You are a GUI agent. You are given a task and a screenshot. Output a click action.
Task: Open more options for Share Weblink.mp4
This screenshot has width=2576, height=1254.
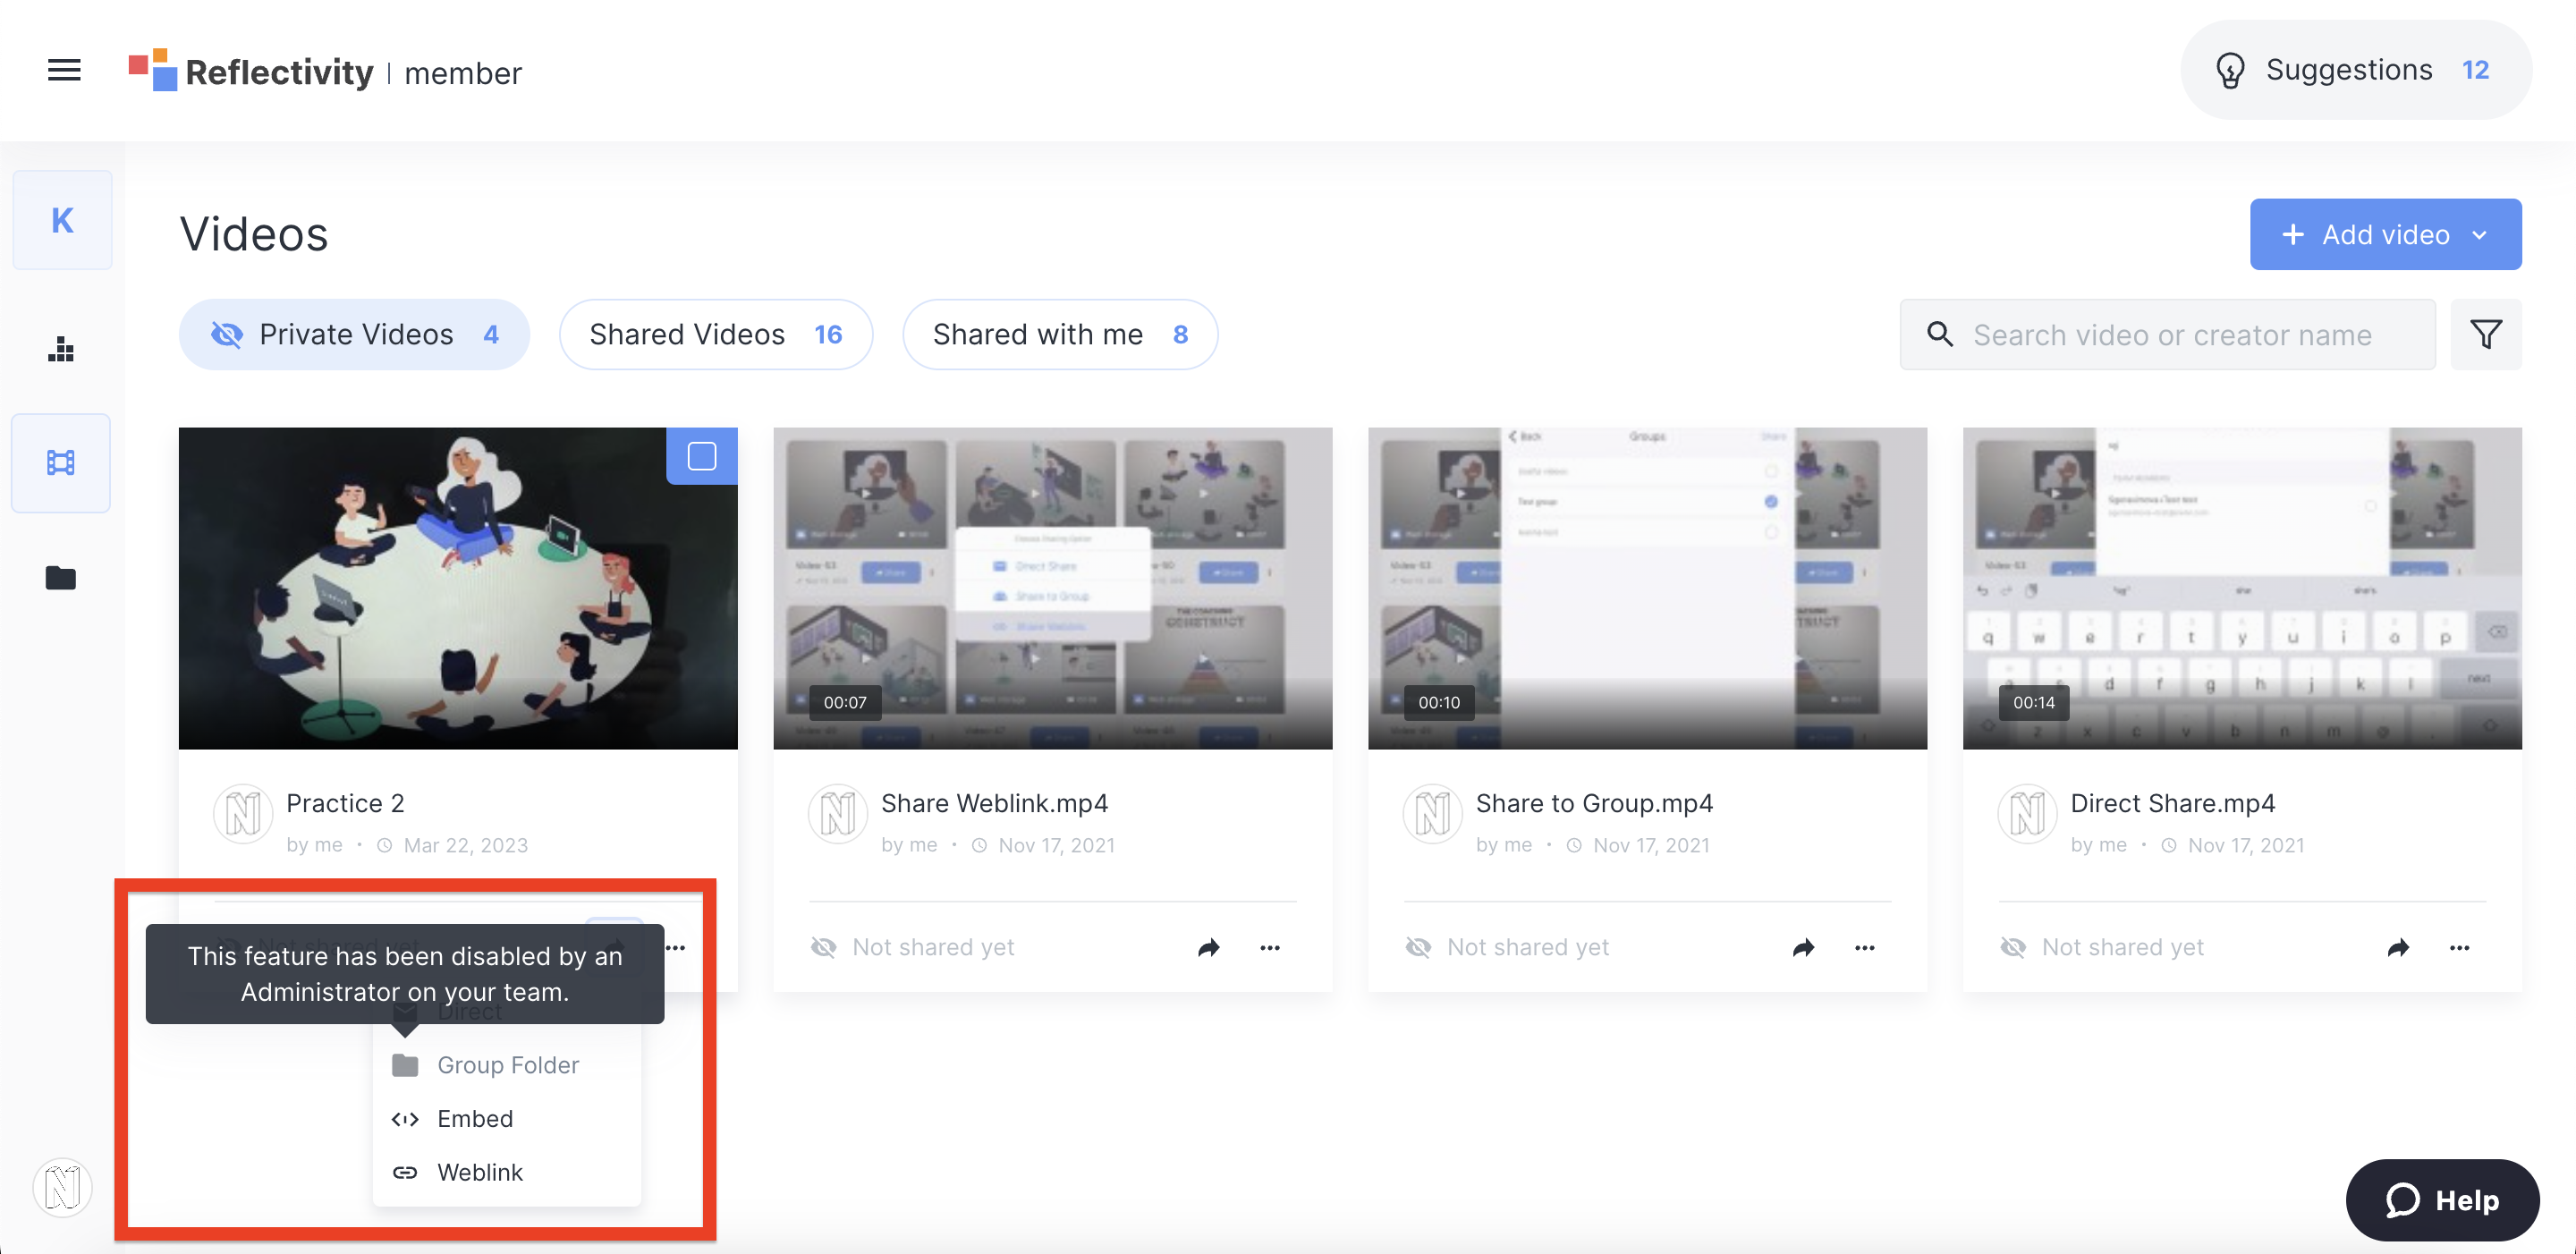coord(1270,947)
